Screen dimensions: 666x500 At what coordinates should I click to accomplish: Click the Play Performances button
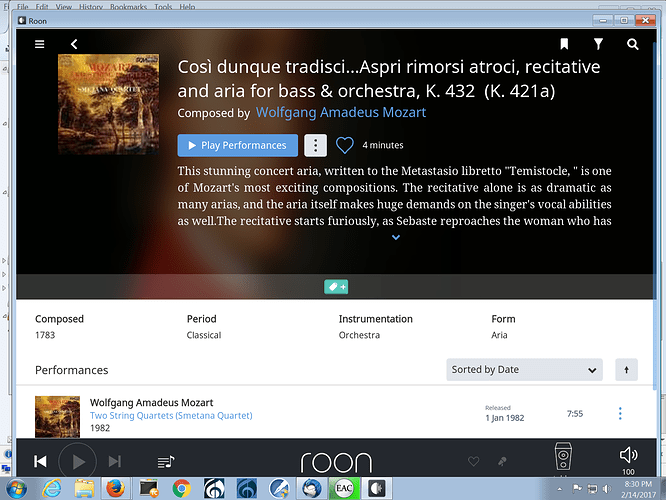pyautogui.click(x=238, y=145)
